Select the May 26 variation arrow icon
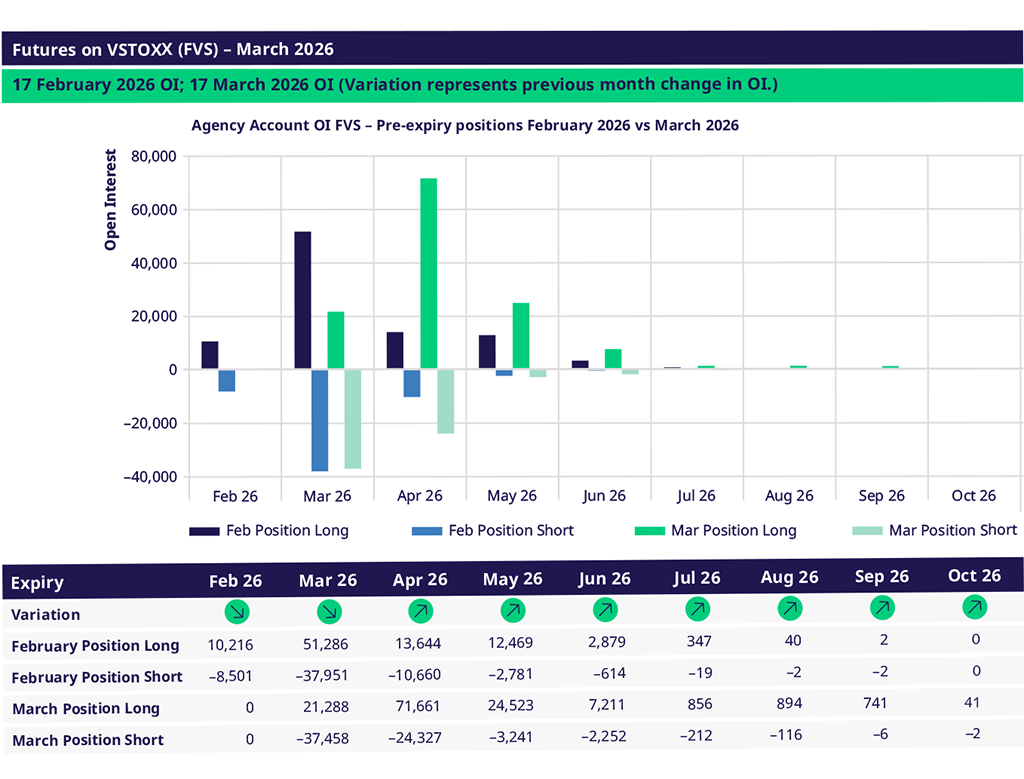This screenshot has height=779, width=1024. (513, 608)
